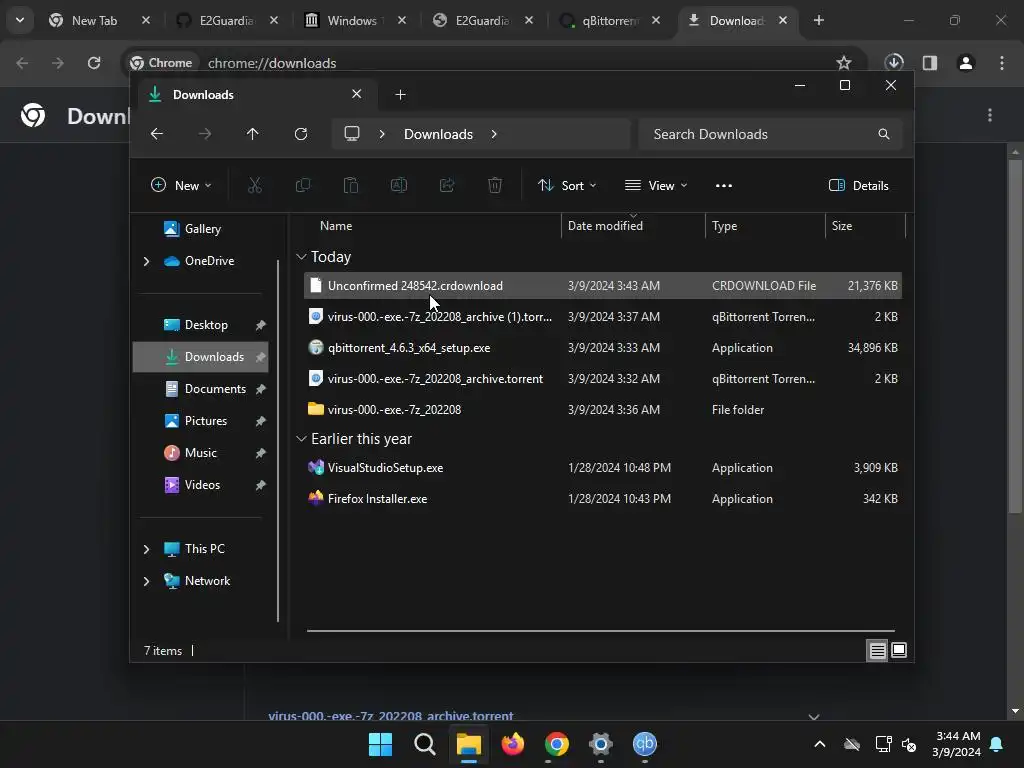Open the Sort dropdown menu

tap(567, 185)
